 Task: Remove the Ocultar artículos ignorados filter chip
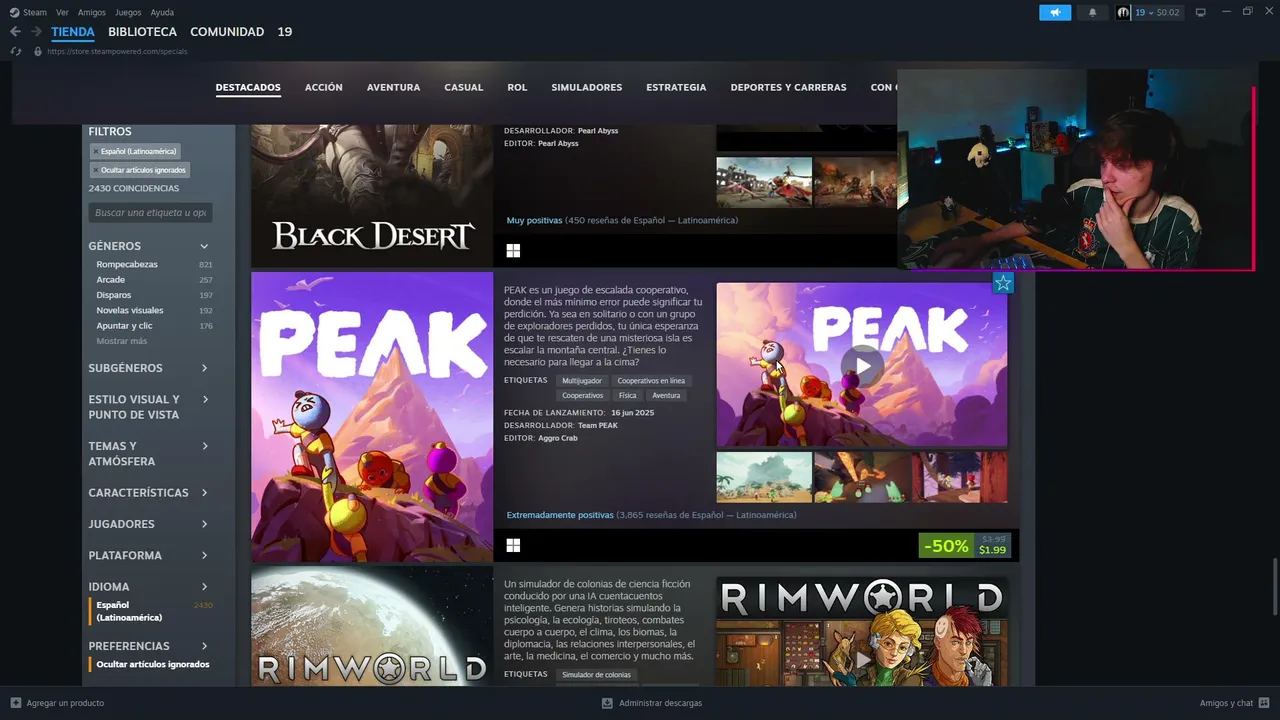click(x=96, y=170)
